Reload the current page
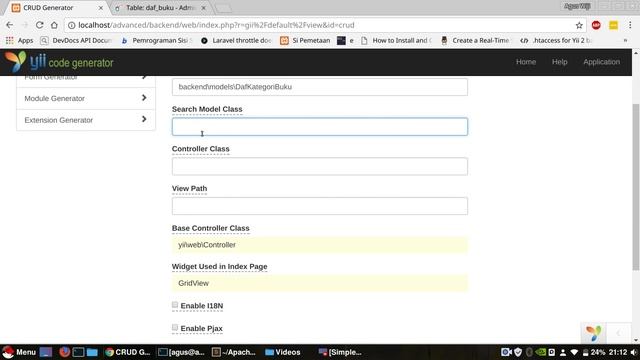Viewport: 640px width, 360px height. coord(39,25)
